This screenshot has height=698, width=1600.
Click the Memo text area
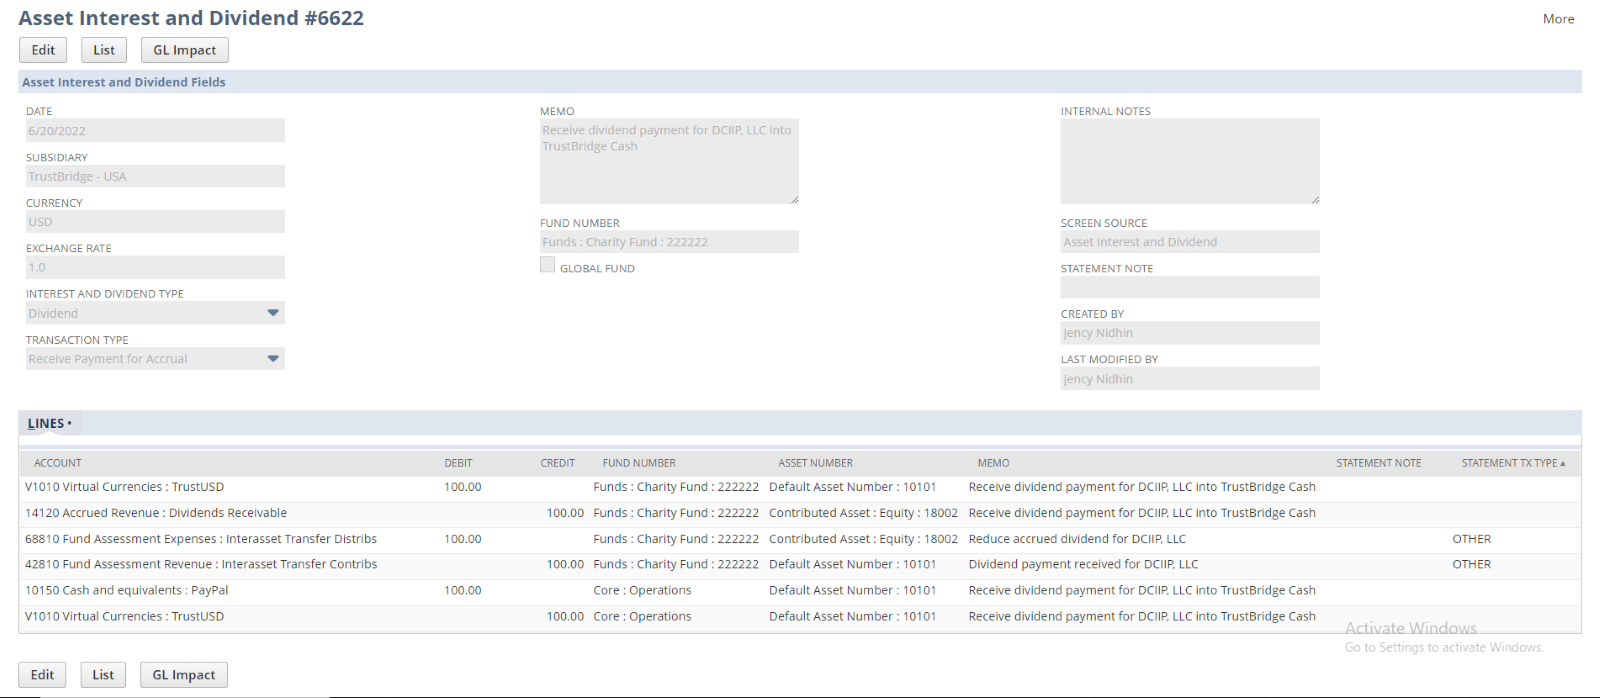click(x=668, y=161)
